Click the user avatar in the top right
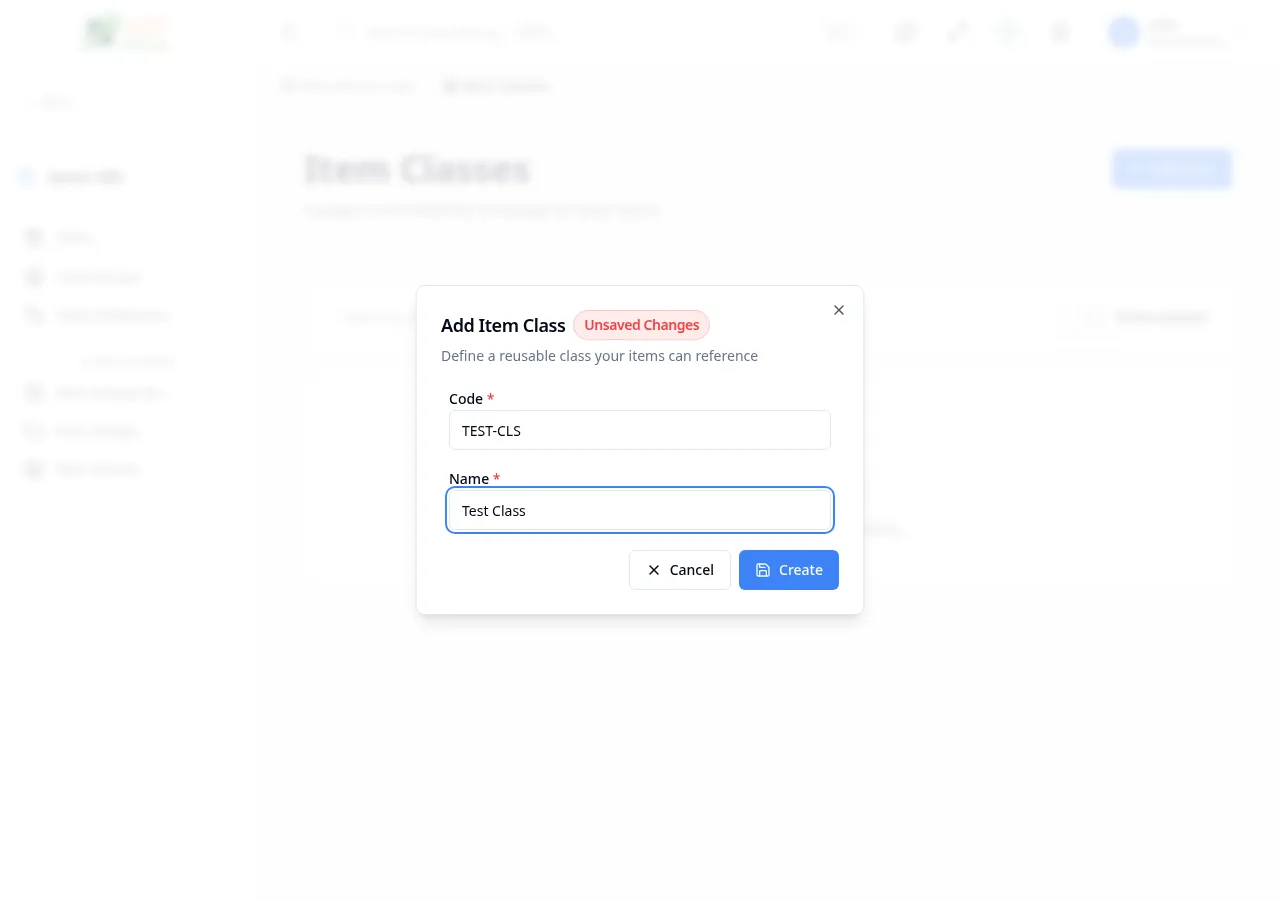 click(1123, 32)
